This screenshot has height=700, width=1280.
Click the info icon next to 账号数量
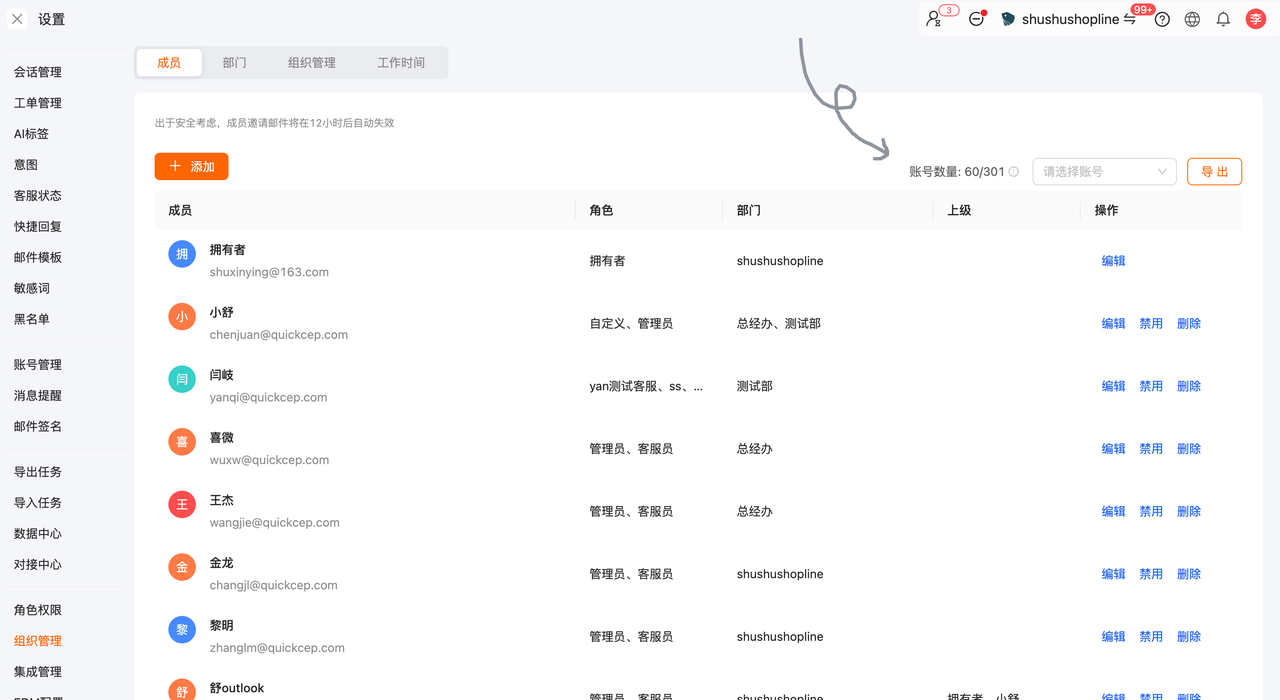coord(1014,172)
